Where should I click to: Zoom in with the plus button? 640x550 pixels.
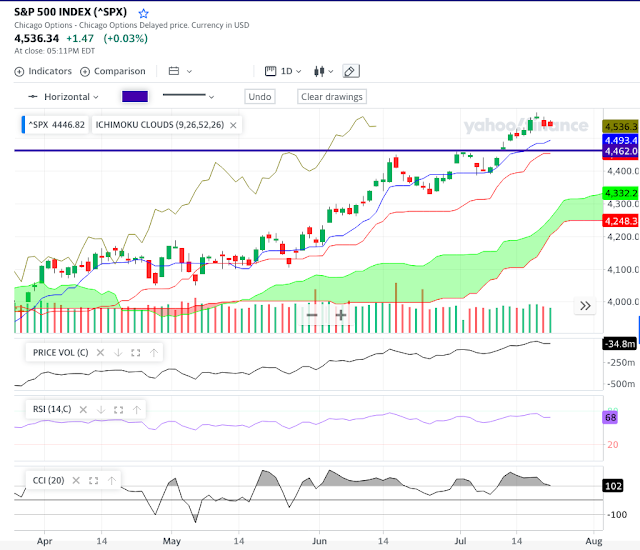[x=341, y=315]
